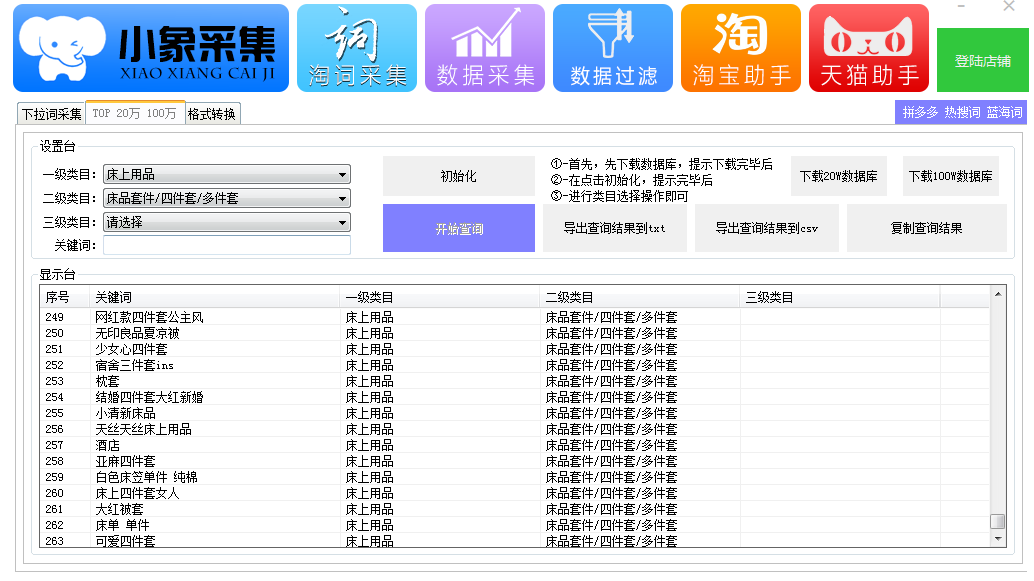Switch to the TOP 20万 100万 tab
Viewport: 1034px width, 581px height.
[135, 113]
